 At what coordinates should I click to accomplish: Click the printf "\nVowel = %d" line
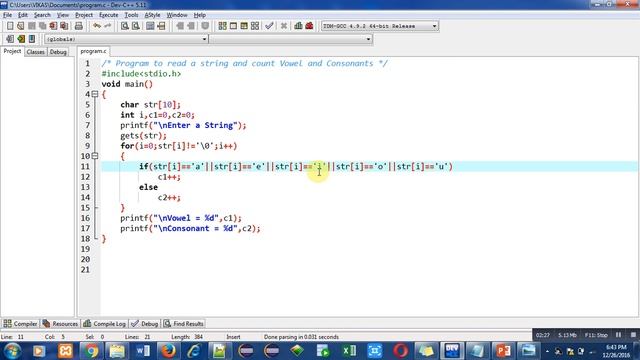[x=181, y=218]
